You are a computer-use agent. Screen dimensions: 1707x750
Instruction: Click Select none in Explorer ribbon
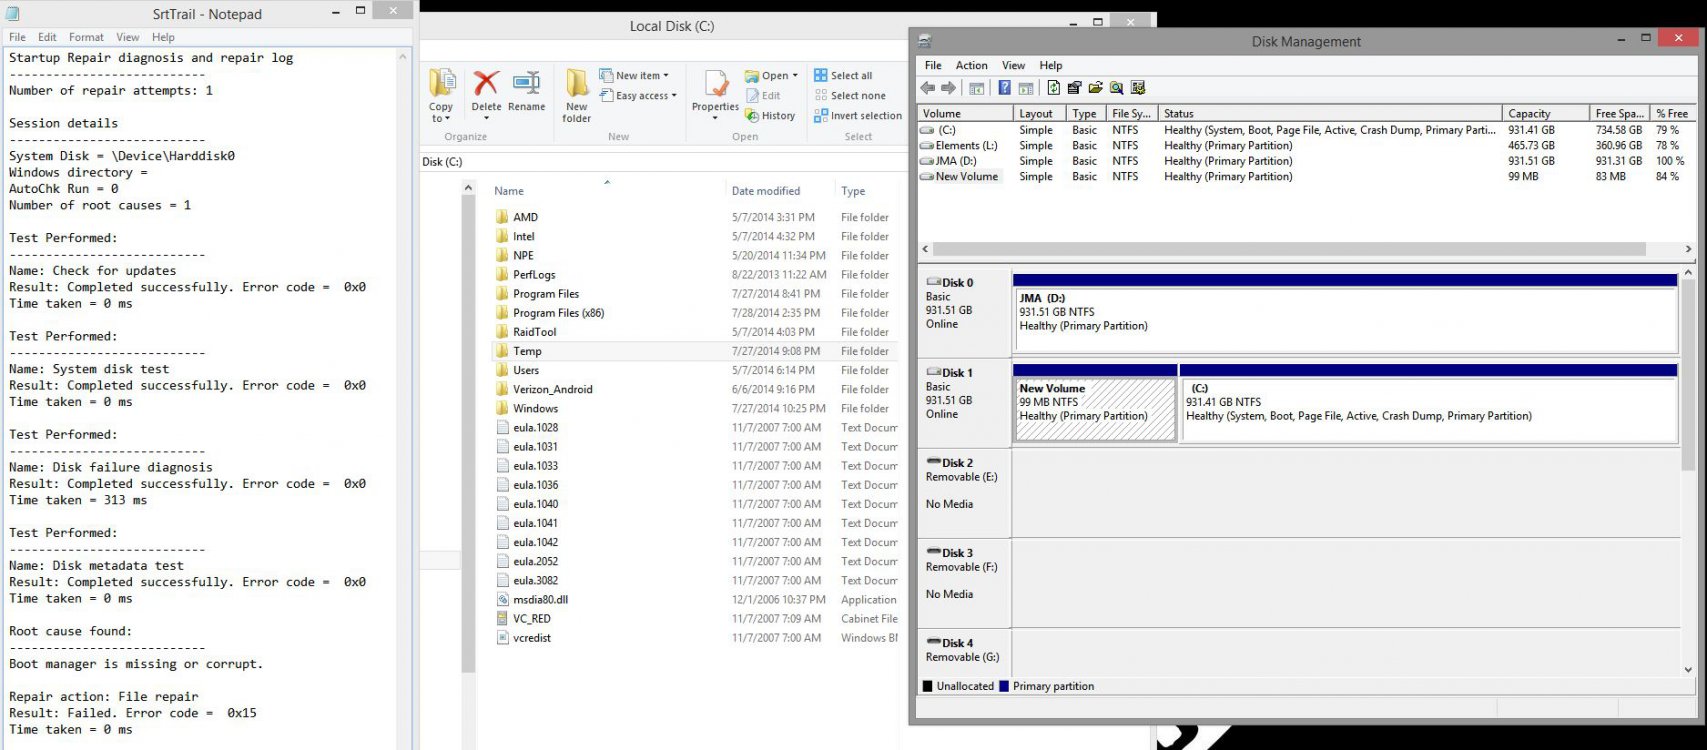850,96
